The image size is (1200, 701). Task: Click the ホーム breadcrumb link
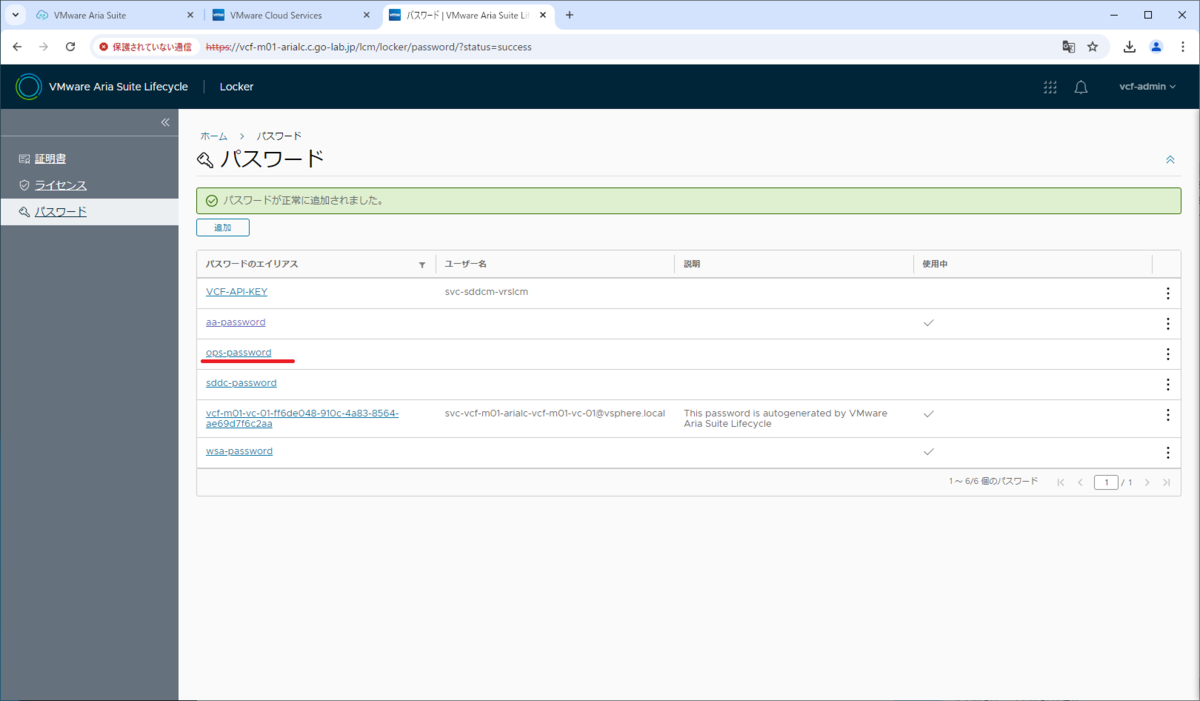[x=214, y=136]
